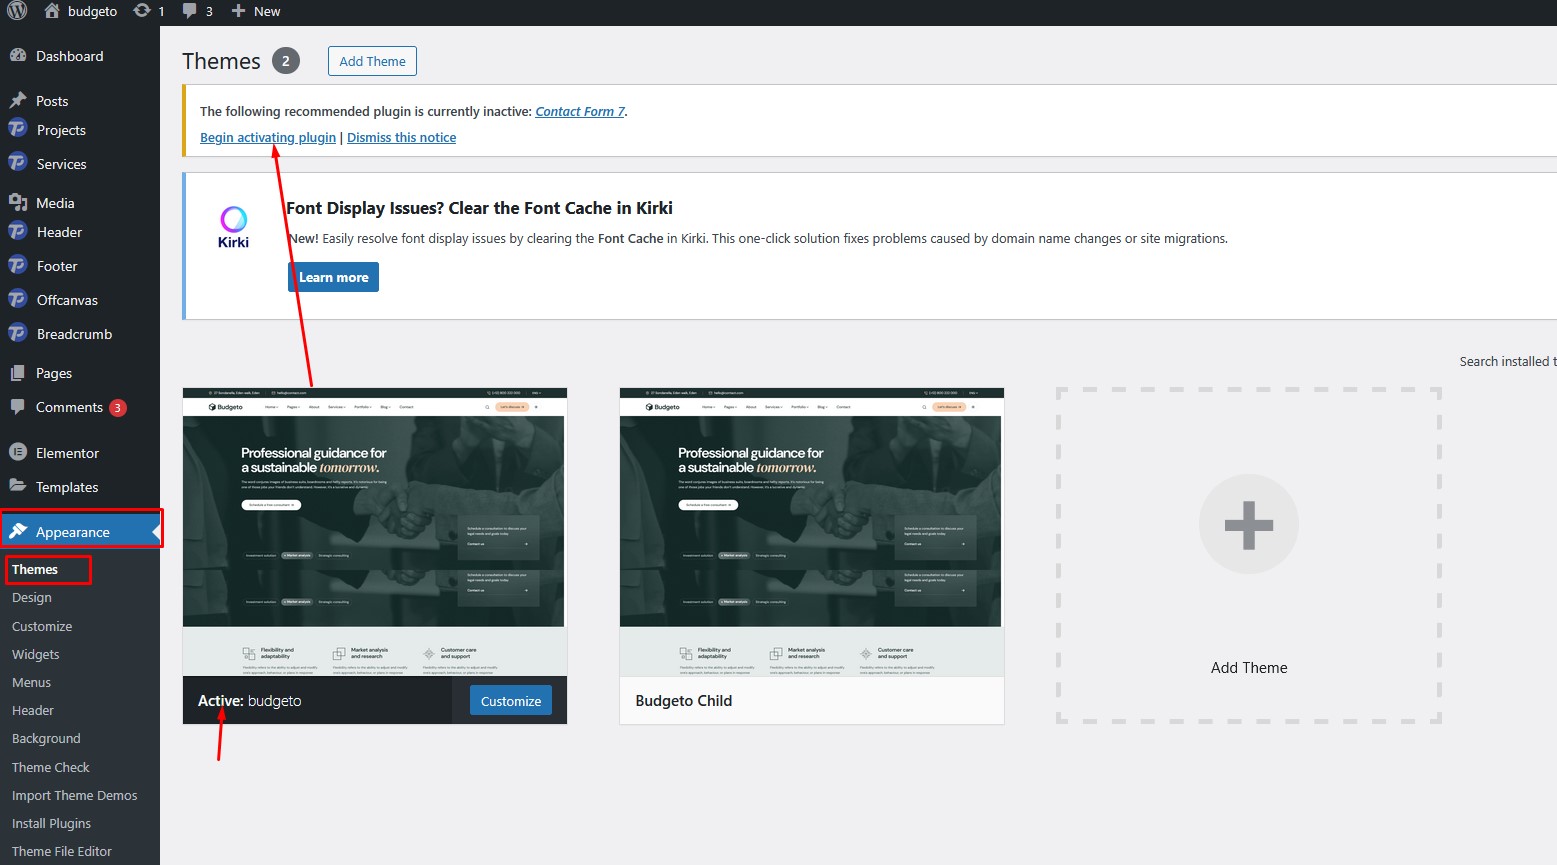
Task: Open the New content dropdown in admin bar
Action: click(x=256, y=11)
